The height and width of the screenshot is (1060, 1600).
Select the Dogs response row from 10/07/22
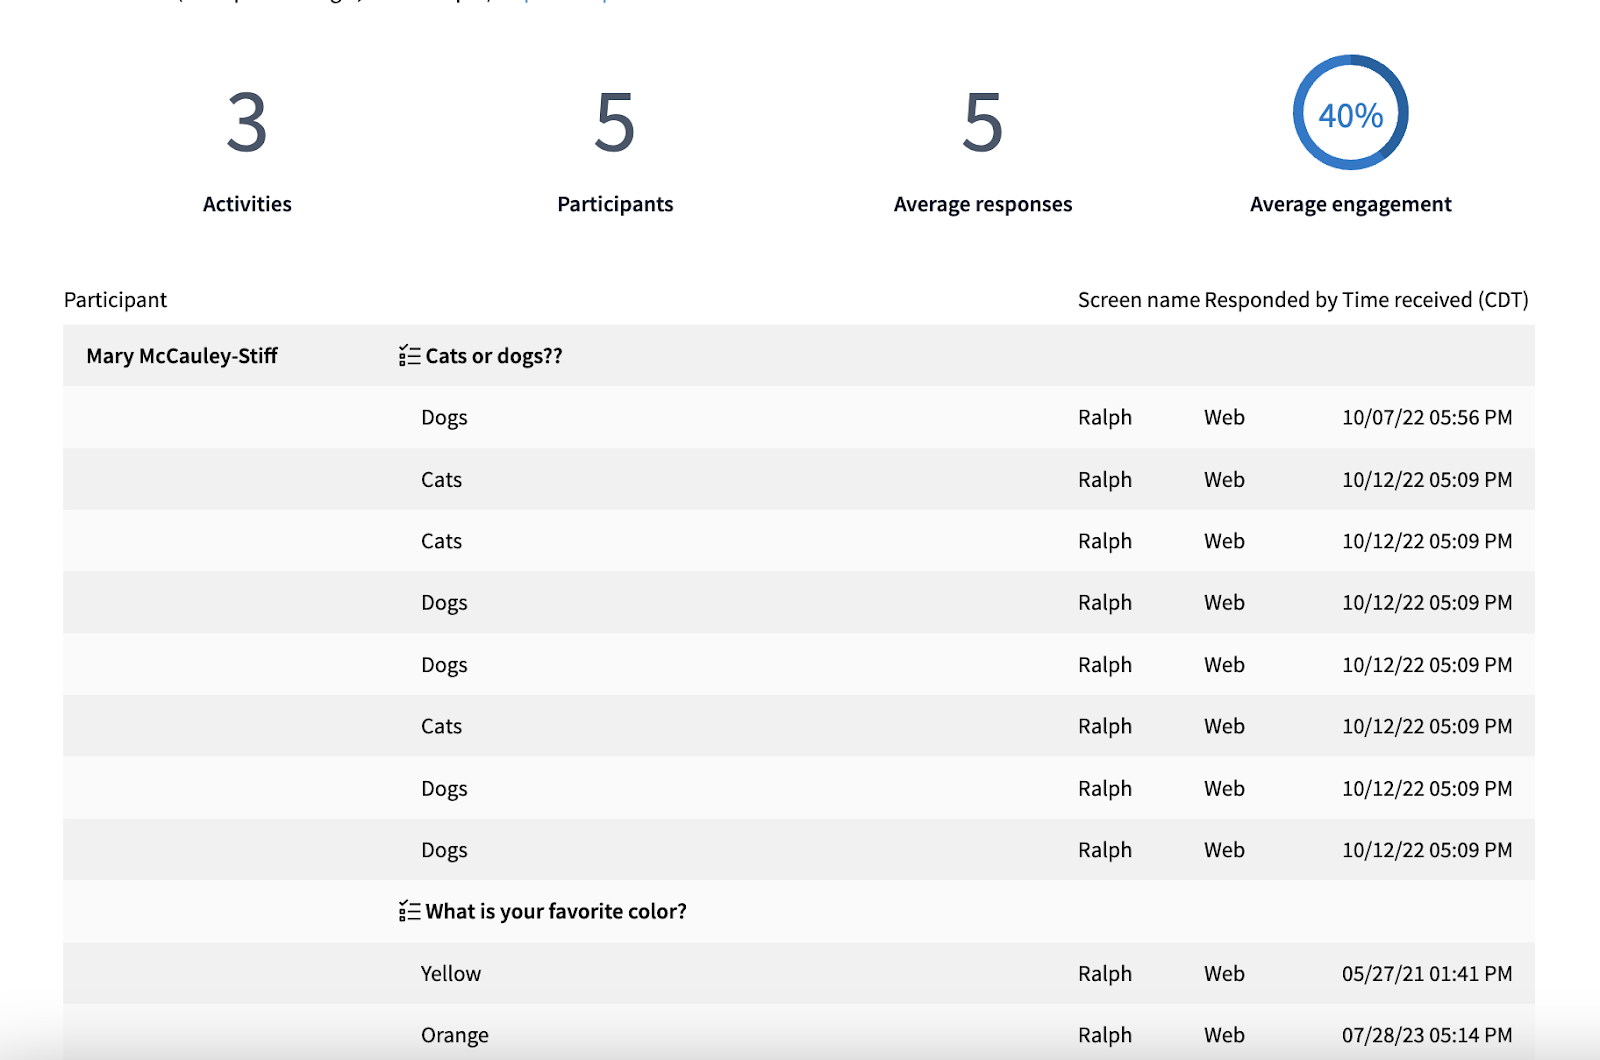444,417
